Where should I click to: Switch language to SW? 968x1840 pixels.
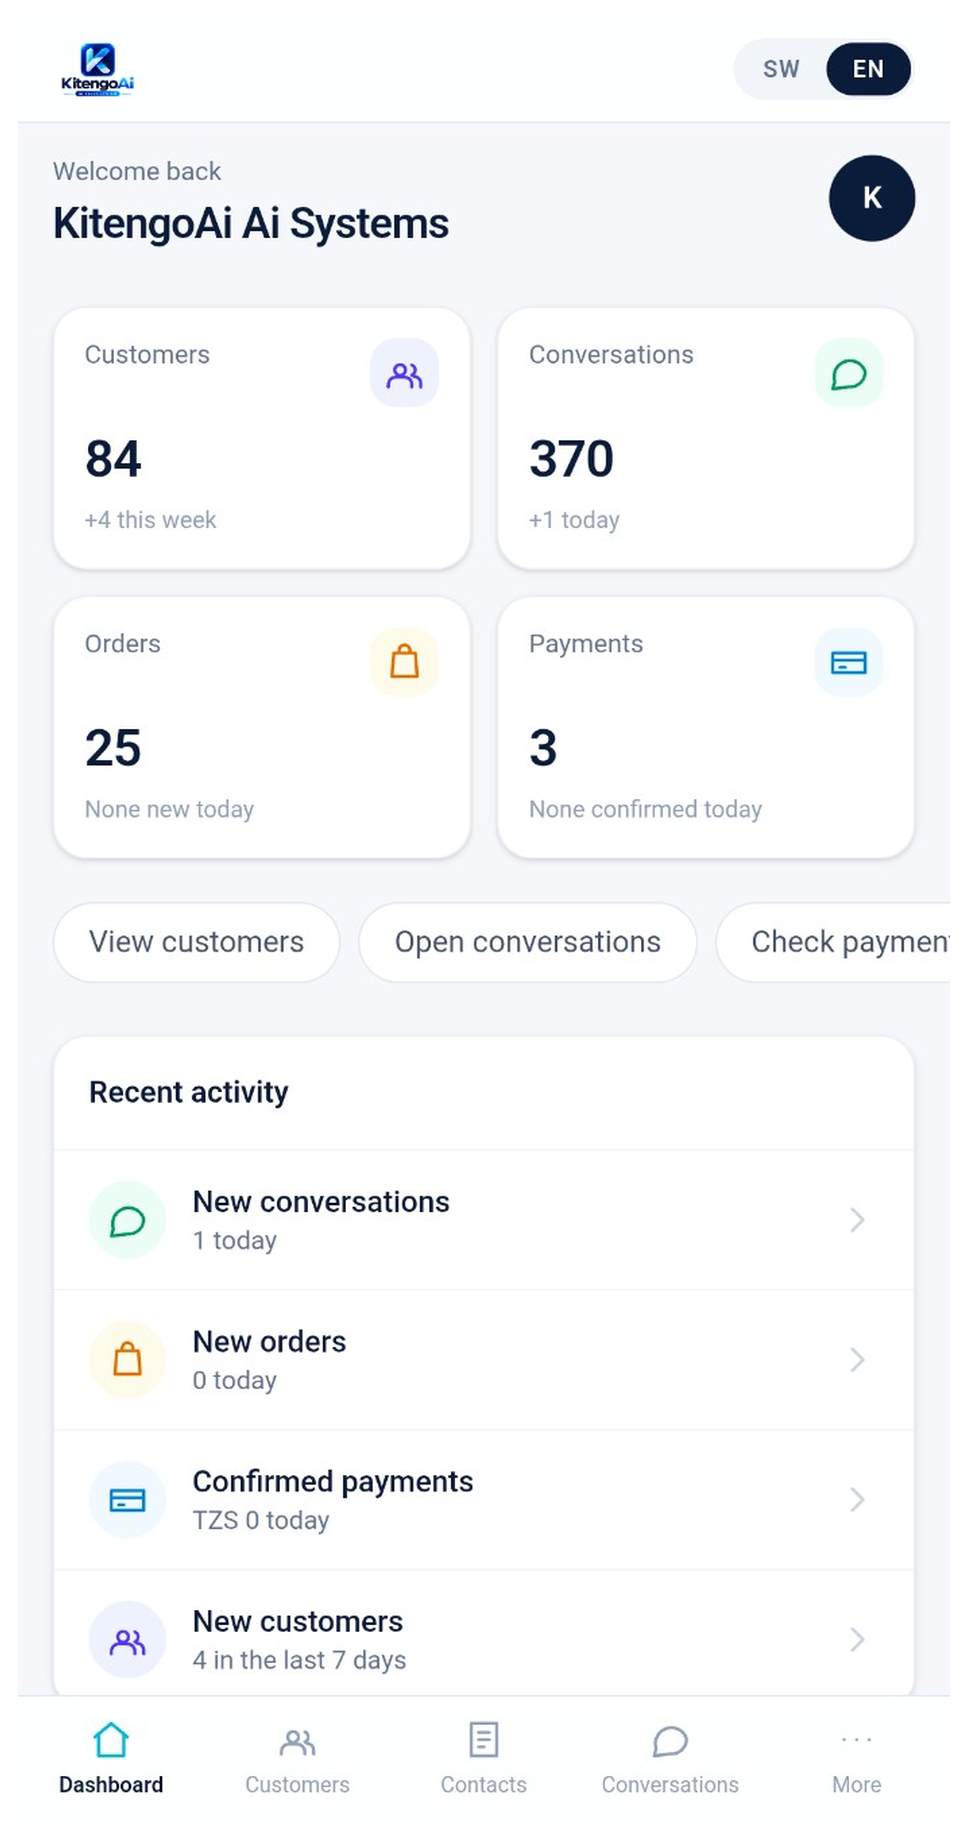click(781, 69)
